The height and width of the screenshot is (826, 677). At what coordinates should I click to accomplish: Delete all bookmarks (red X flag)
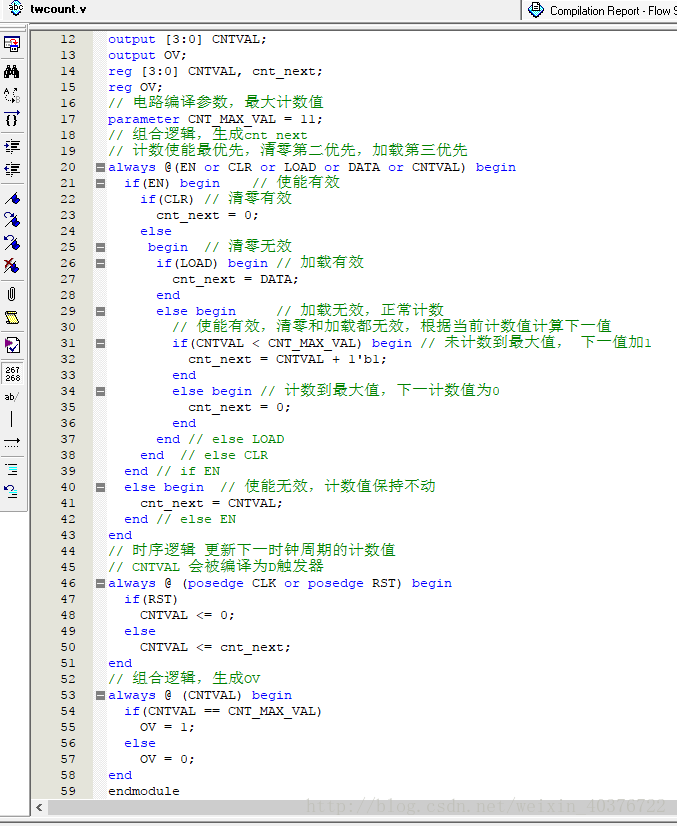(x=12, y=266)
